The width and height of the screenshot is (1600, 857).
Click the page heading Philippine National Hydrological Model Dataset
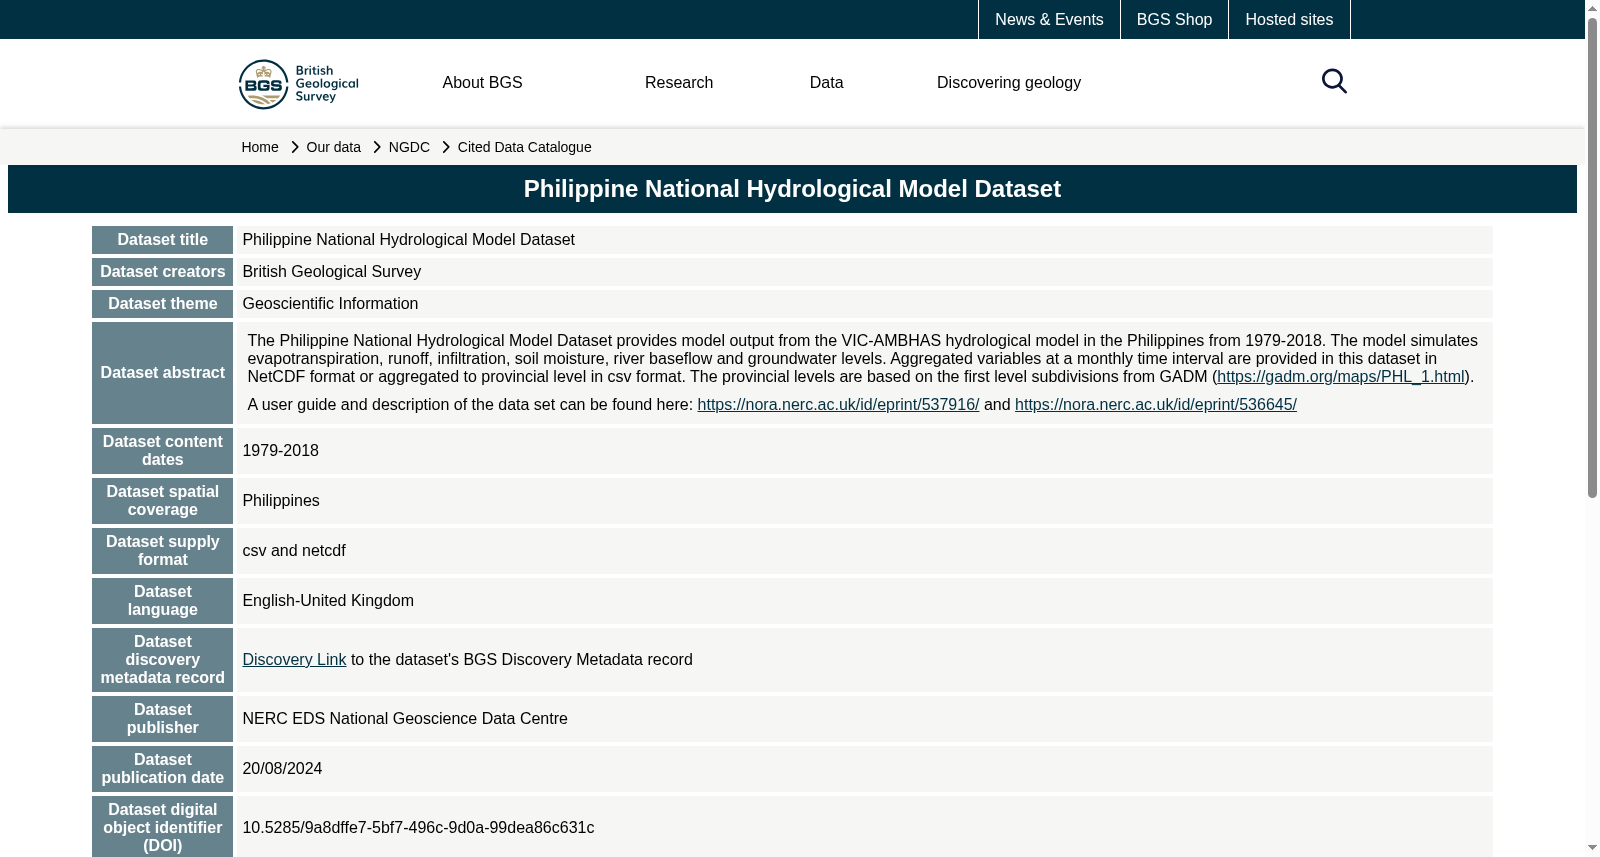792,189
